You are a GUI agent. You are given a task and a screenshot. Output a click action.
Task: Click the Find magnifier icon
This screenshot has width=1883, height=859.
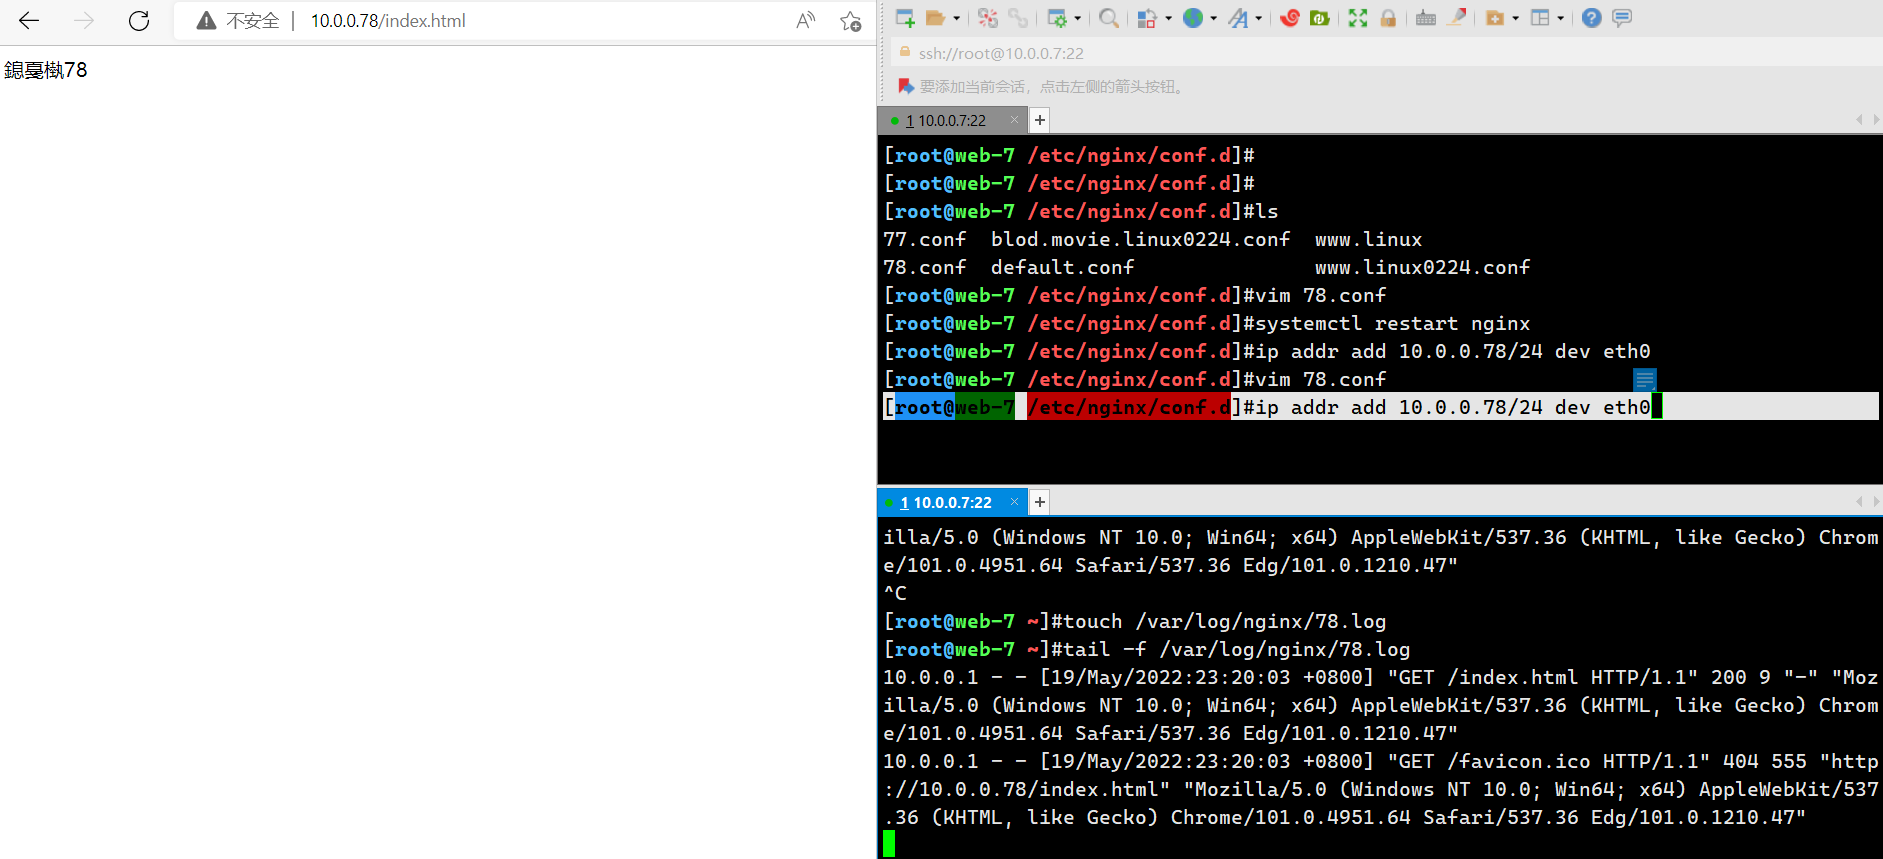[1109, 18]
